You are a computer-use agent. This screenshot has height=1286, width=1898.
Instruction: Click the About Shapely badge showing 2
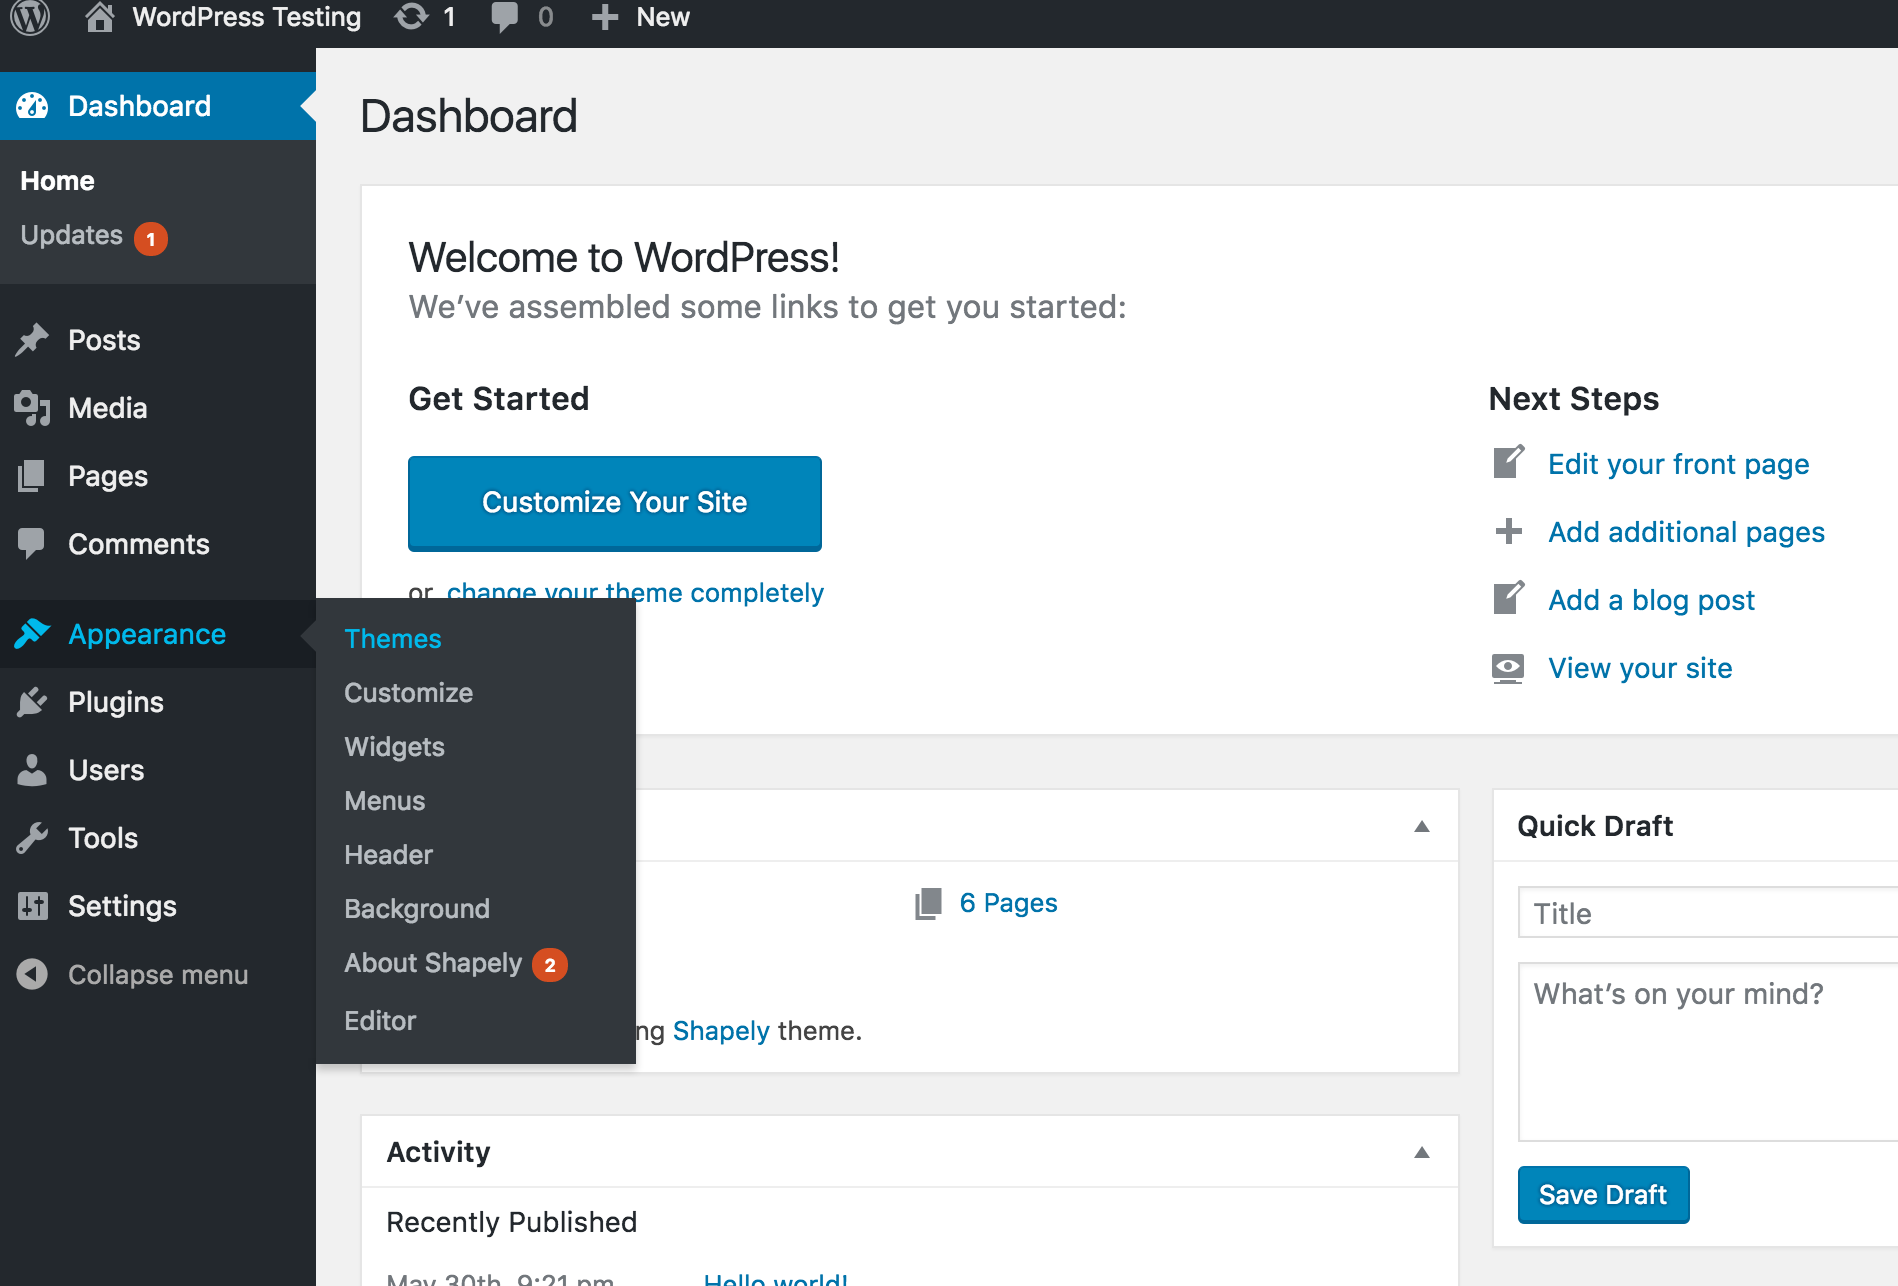(x=550, y=965)
